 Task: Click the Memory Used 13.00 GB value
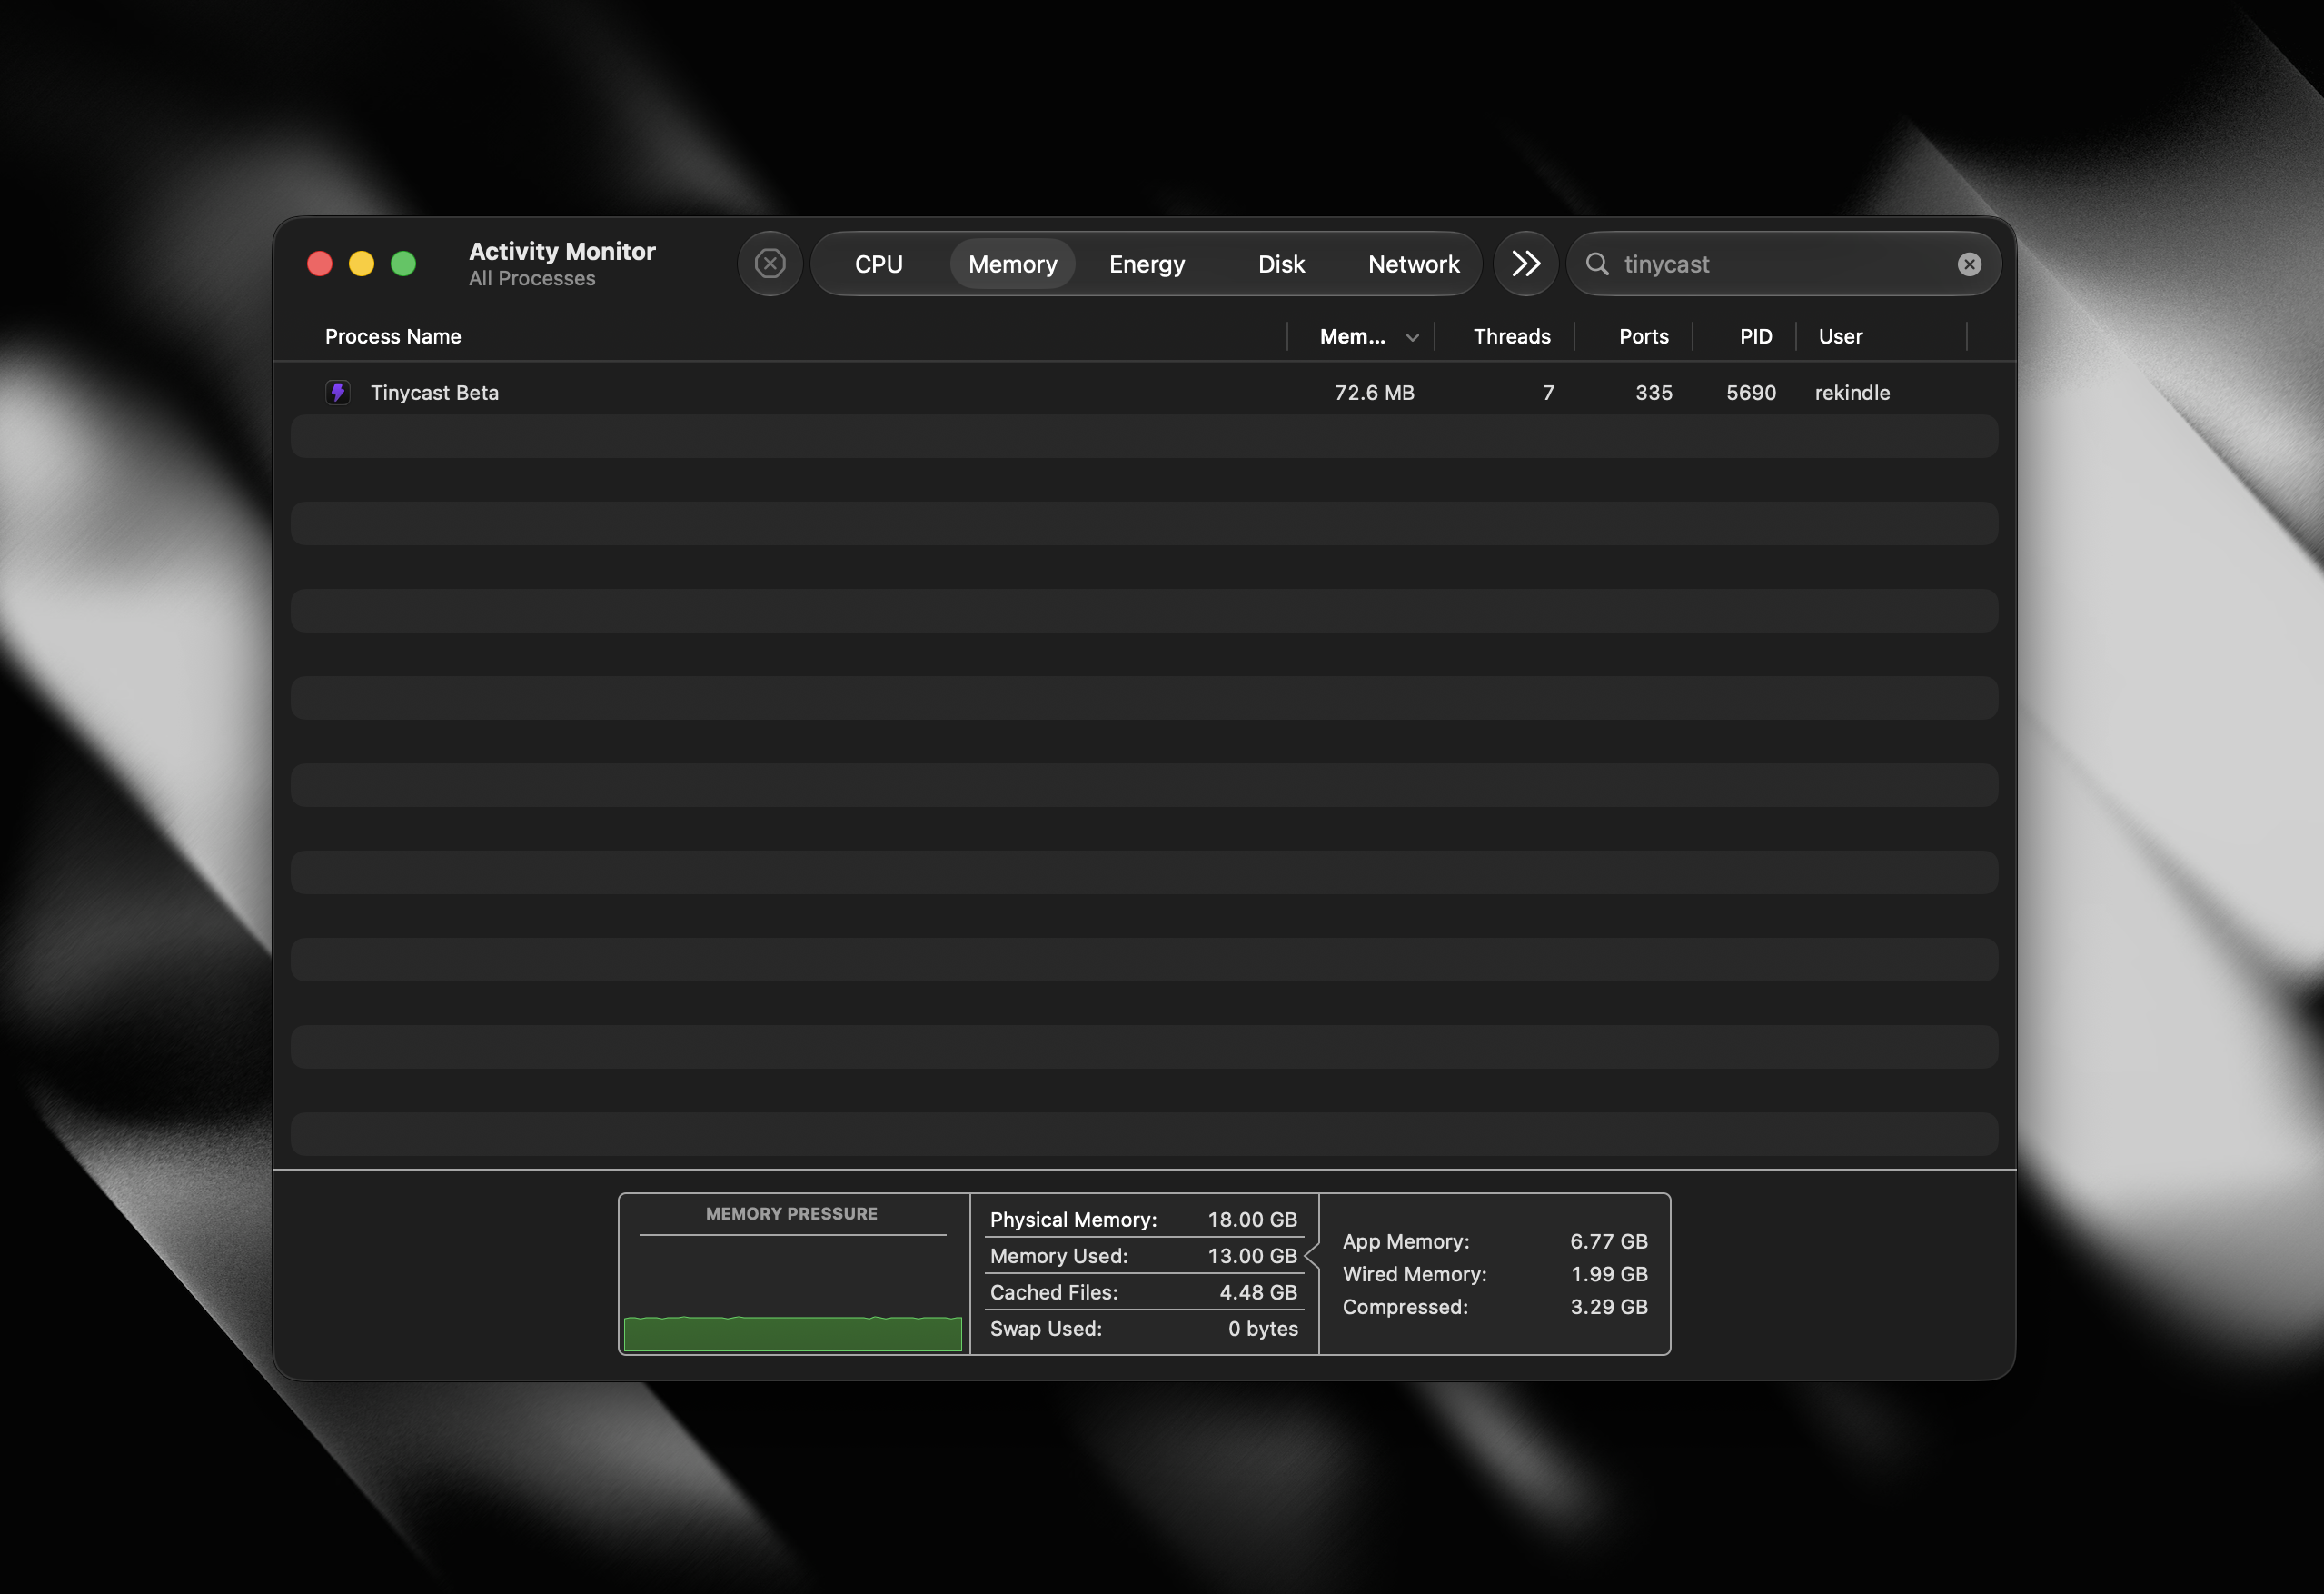[x=1252, y=1256]
